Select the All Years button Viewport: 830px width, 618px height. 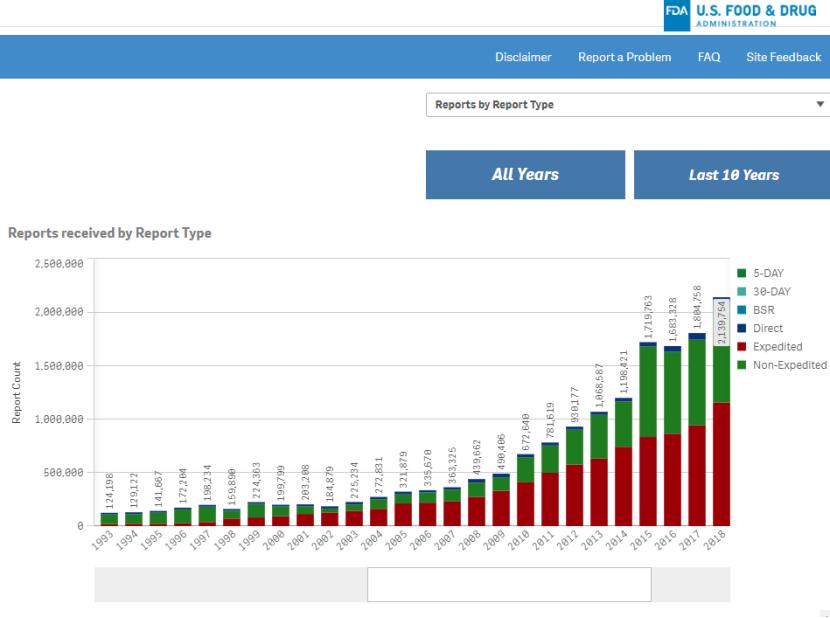pyautogui.click(x=525, y=175)
